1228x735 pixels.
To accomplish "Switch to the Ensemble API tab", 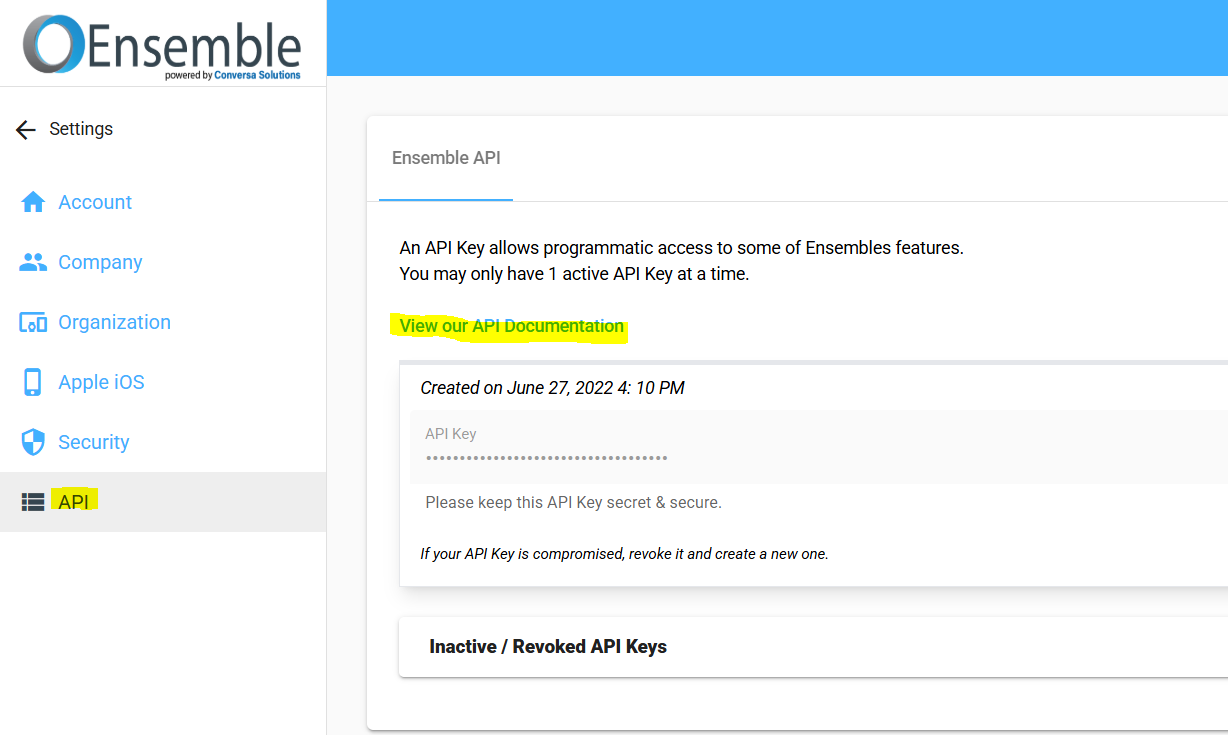I will tap(446, 158).
